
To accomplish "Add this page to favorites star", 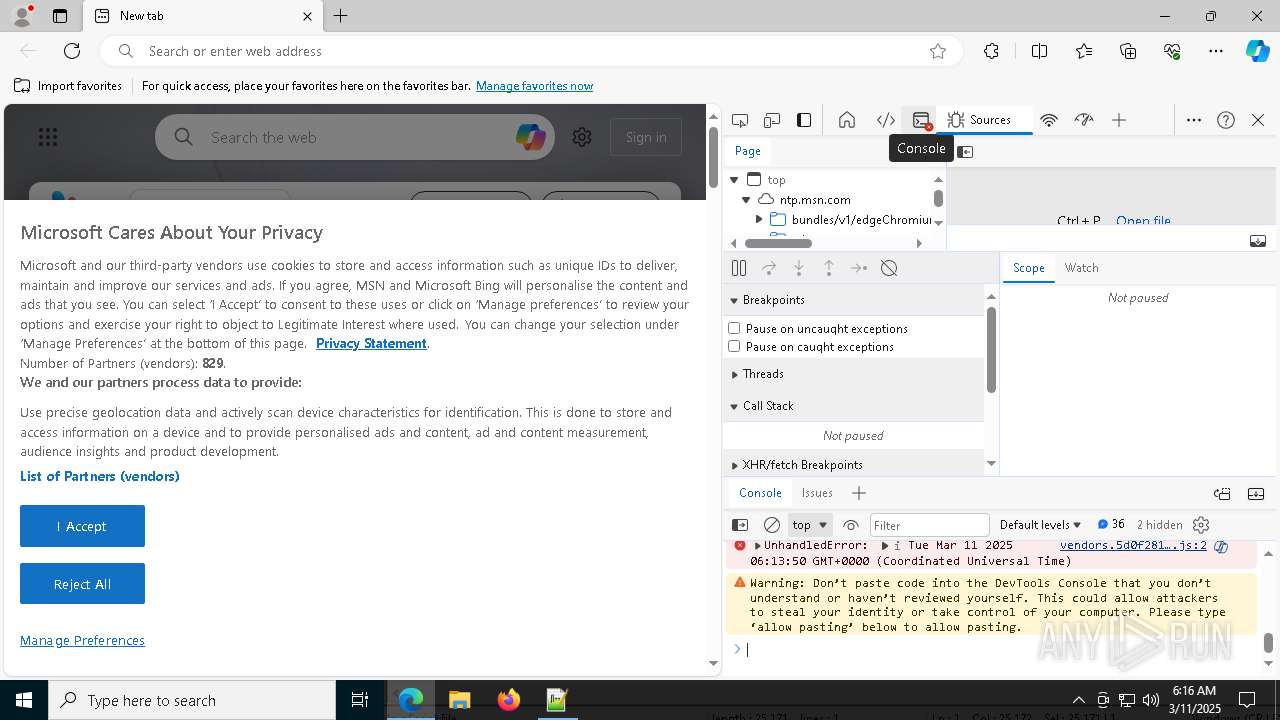I will 938,51.
